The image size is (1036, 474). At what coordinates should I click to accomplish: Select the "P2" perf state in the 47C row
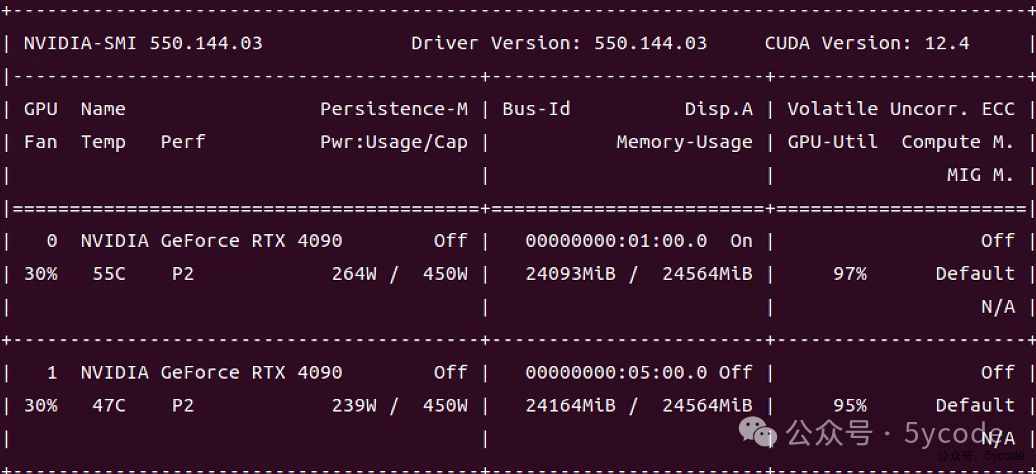click(183, 405)
